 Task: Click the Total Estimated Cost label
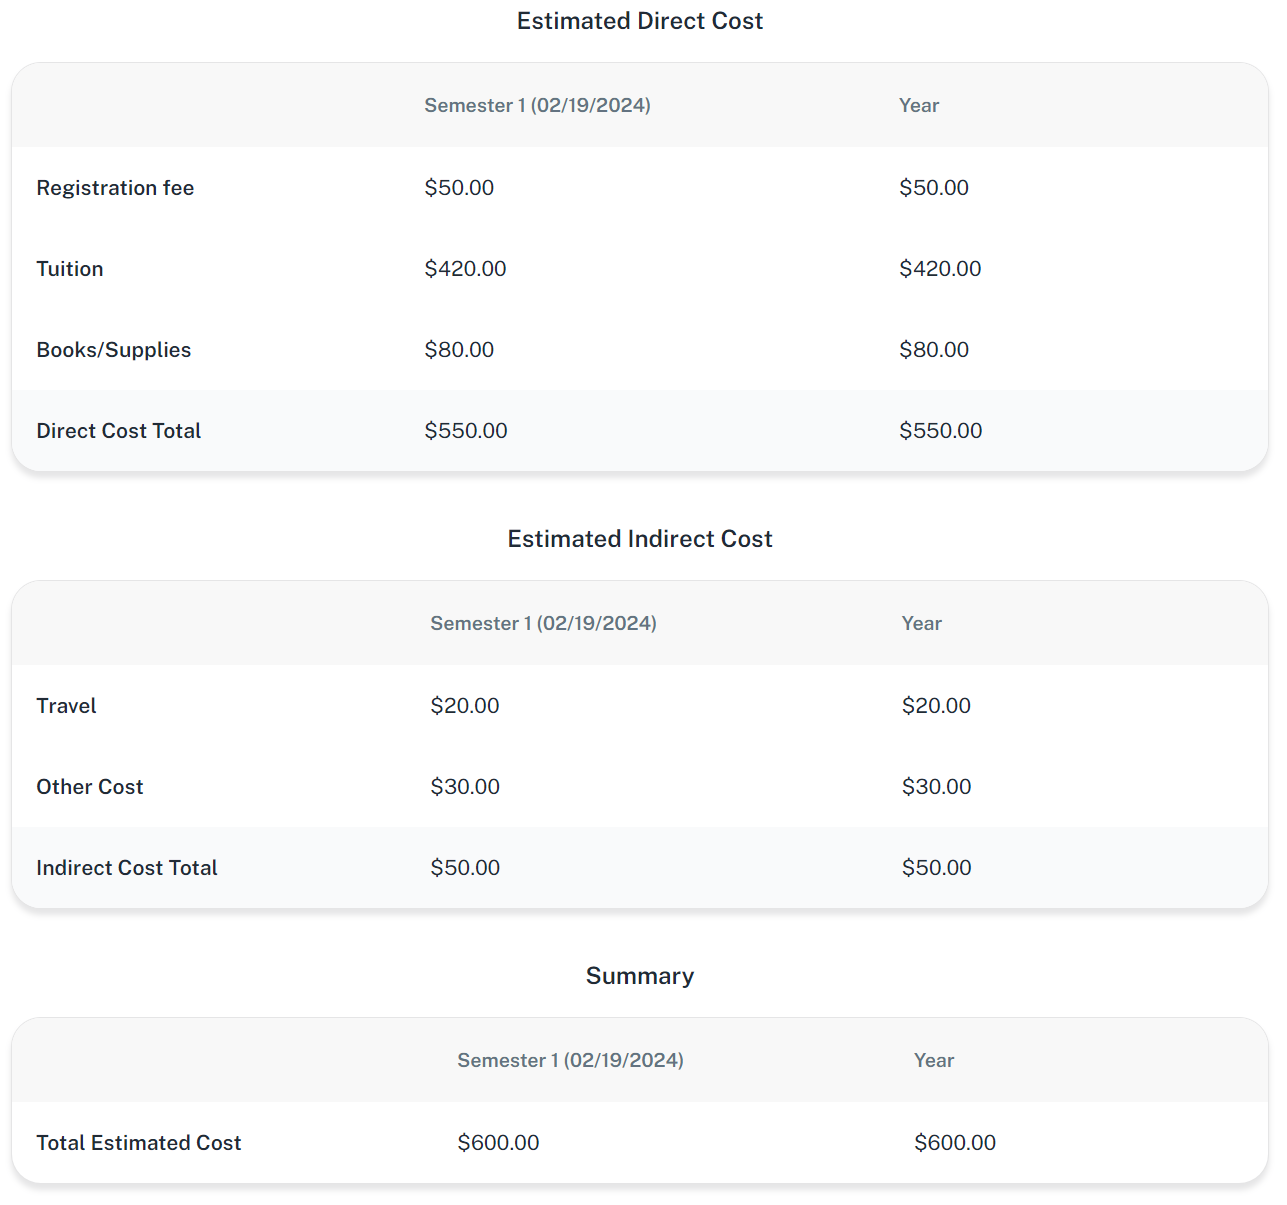coord(138,1143)
